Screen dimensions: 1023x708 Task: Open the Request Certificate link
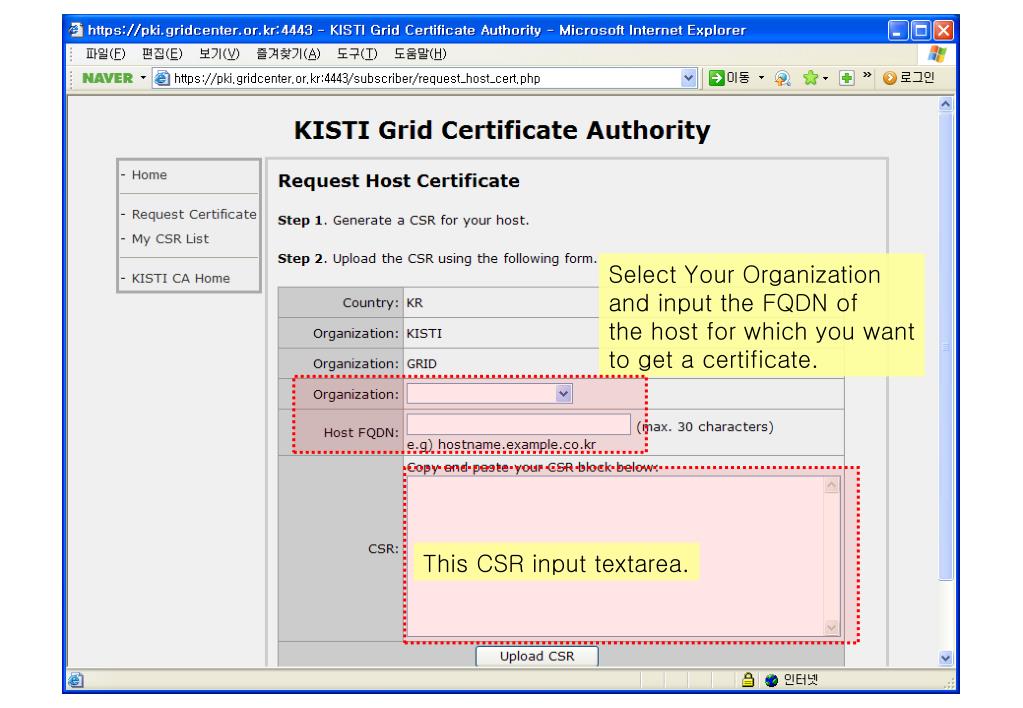(x=194, y=214)
